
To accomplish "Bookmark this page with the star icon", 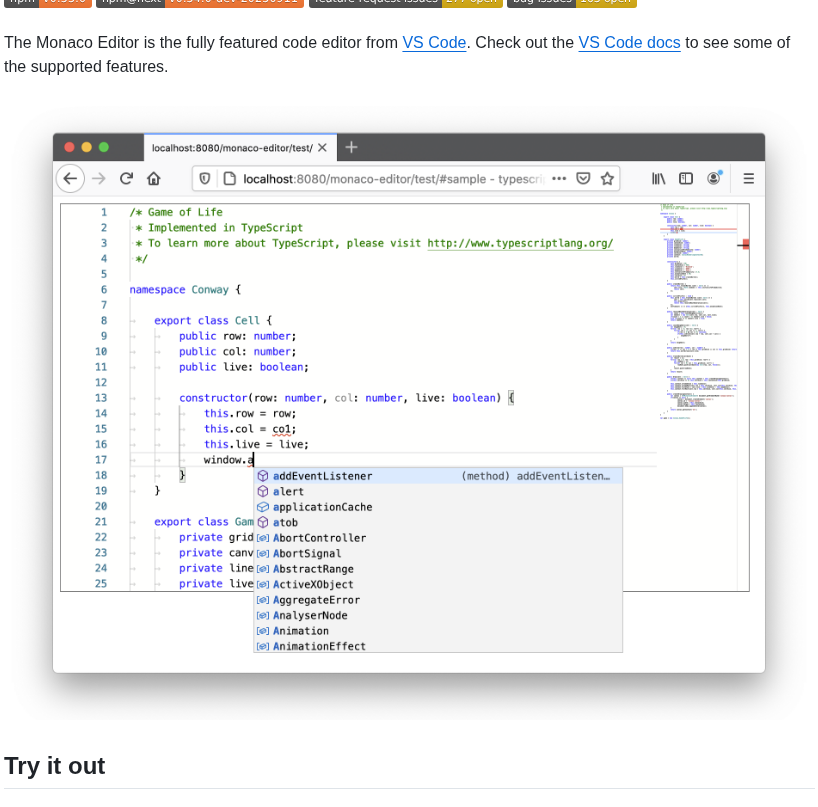I will click(x=607, y=179).
